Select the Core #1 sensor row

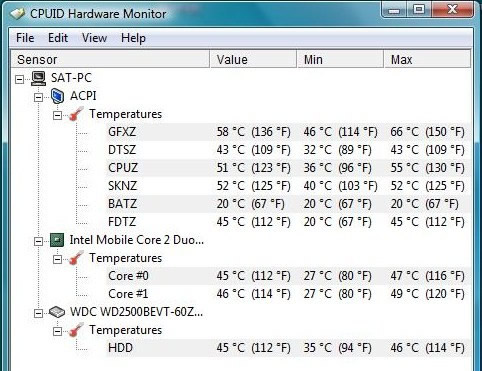[x=289, y=294]
